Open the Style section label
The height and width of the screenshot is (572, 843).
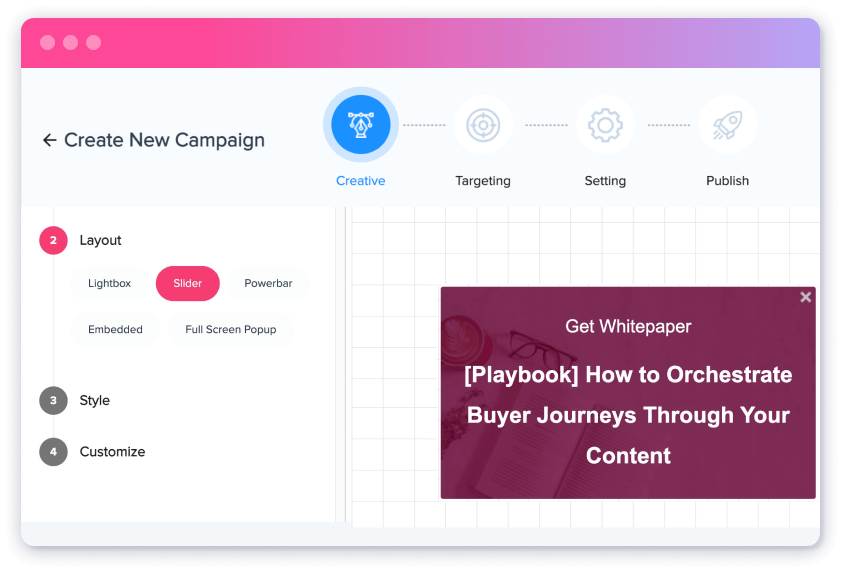[x=95, y=401]
